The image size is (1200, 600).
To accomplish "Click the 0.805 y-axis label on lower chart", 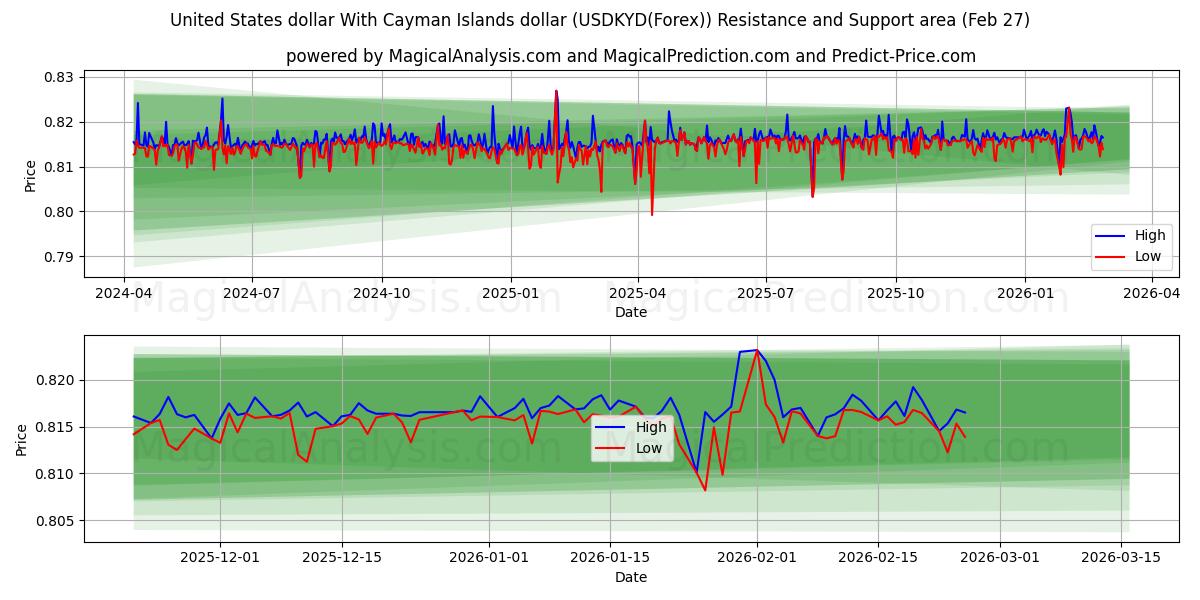I will [x=56, y=521].
